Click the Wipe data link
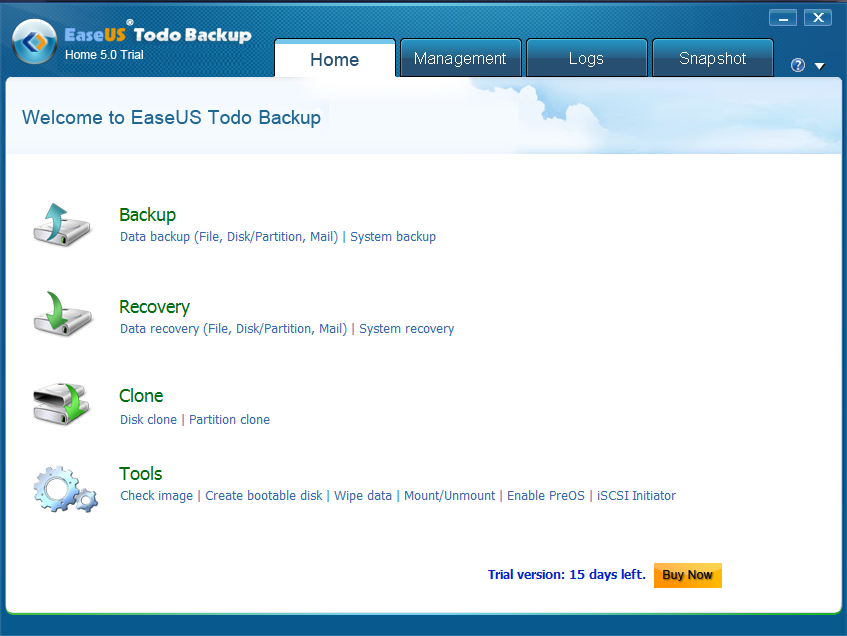 click(363, 496)
